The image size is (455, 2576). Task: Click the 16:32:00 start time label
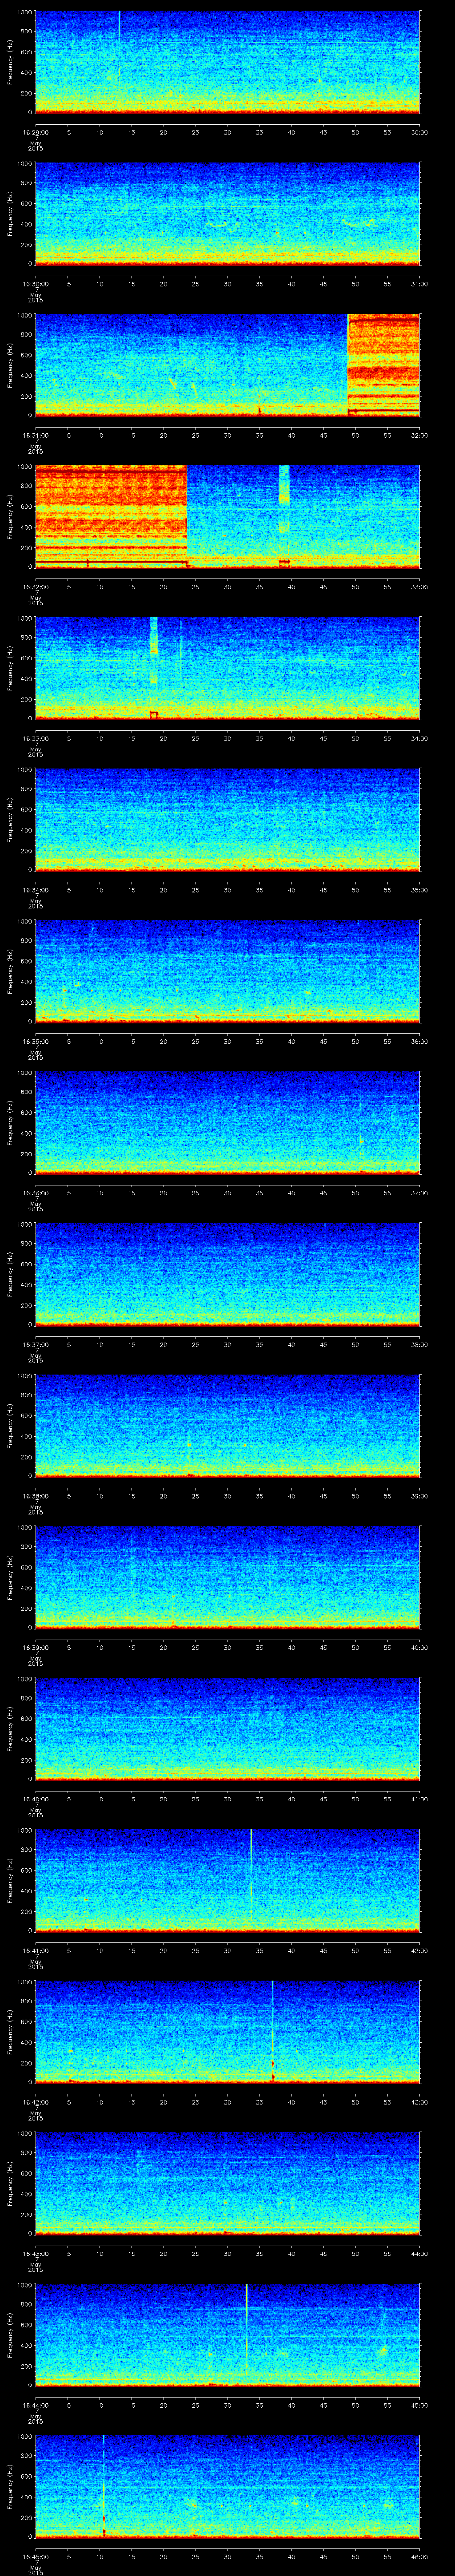tap(35, 587)
